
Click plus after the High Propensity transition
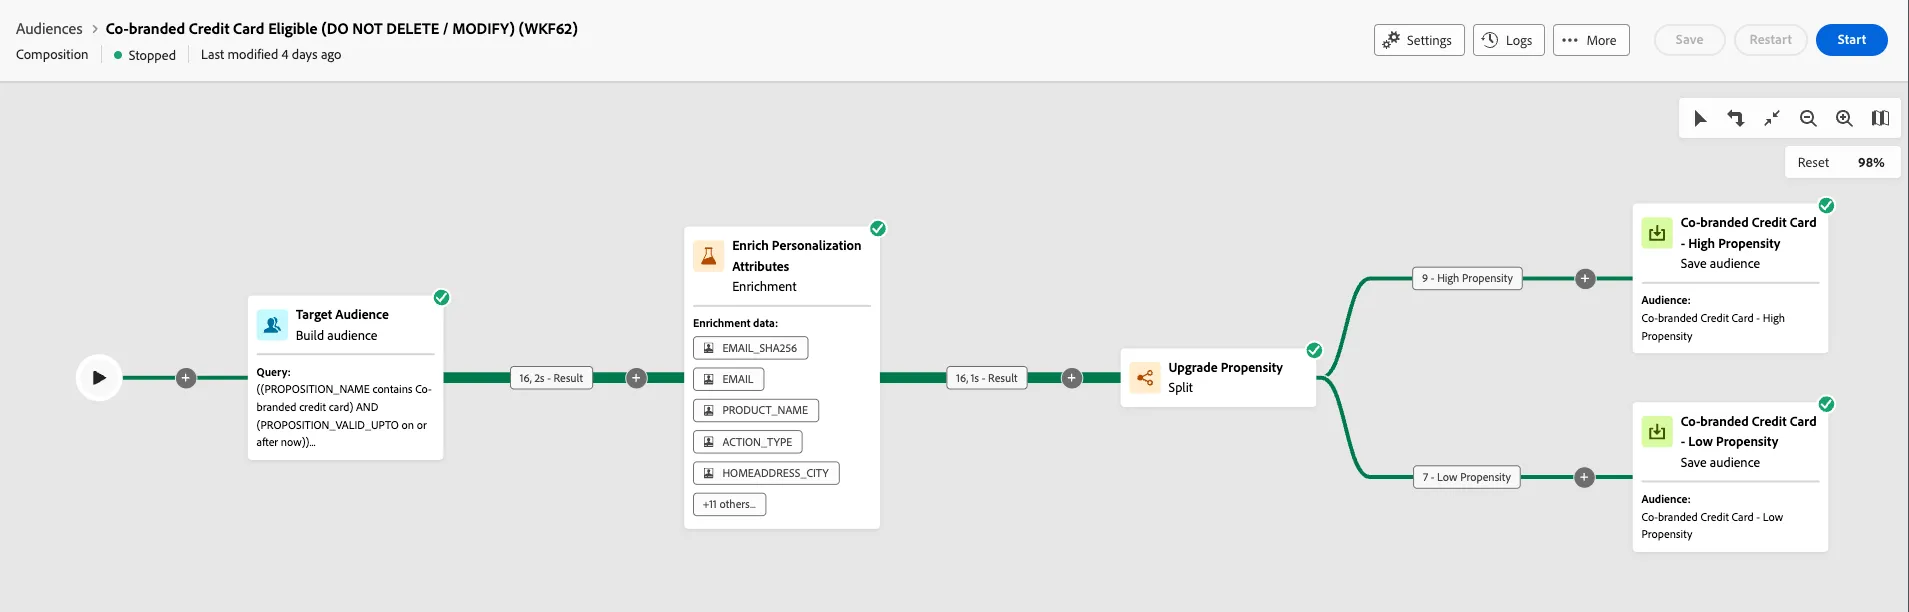click(1585, 279)
